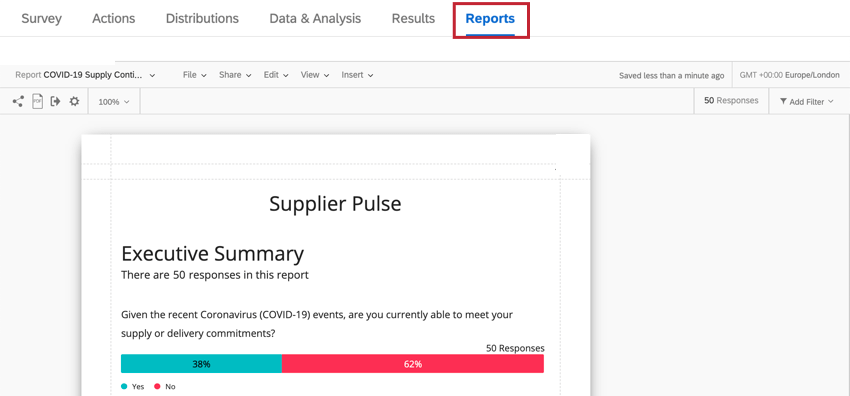The width and height of the screenshot is (850, 396).
Task: Open report settings gear icon
Action: point(74,101)
